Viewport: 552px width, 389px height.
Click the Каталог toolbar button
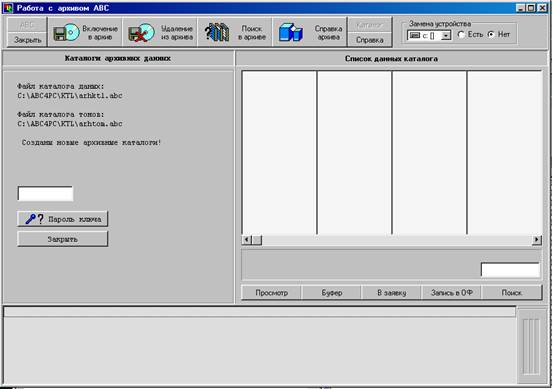[369, 25]
